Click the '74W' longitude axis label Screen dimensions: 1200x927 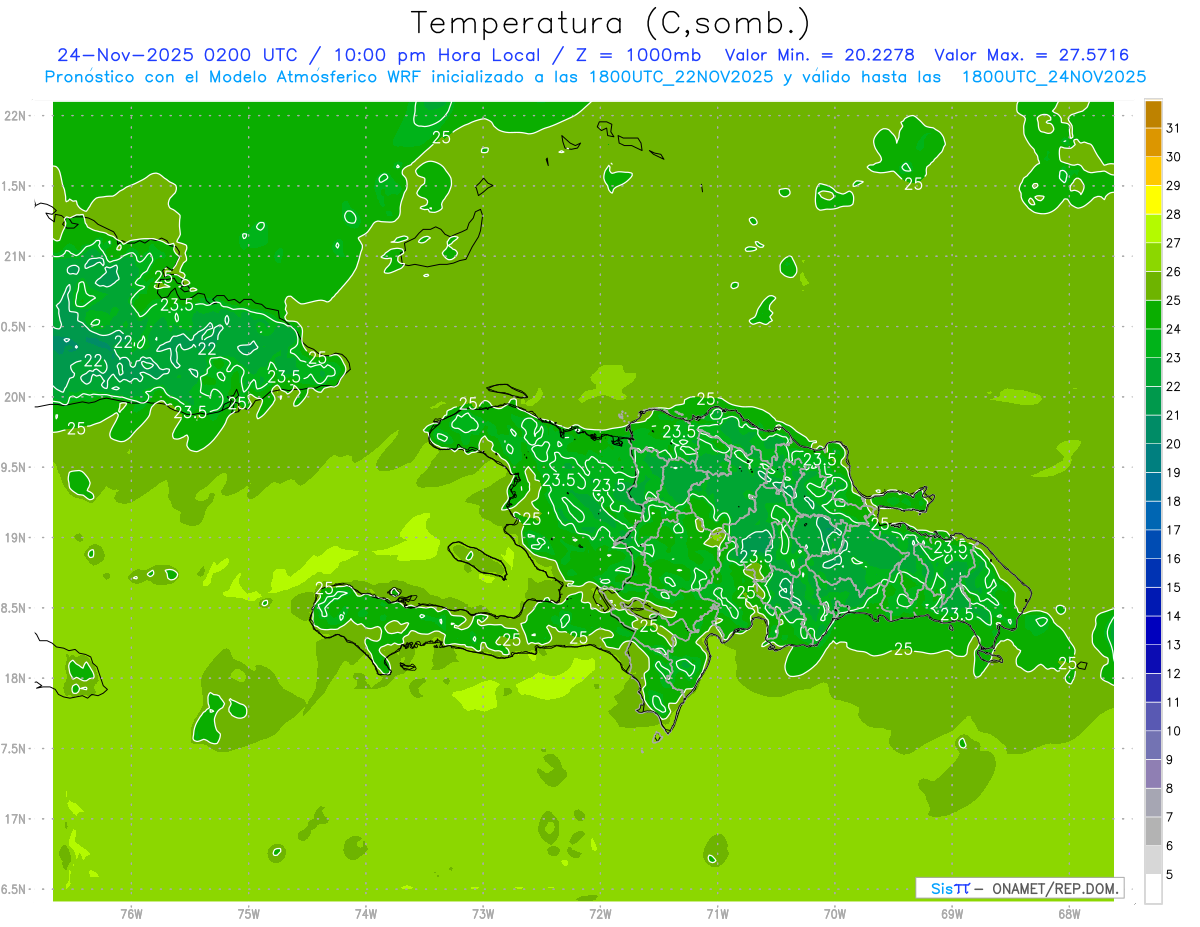click(366, 913)
